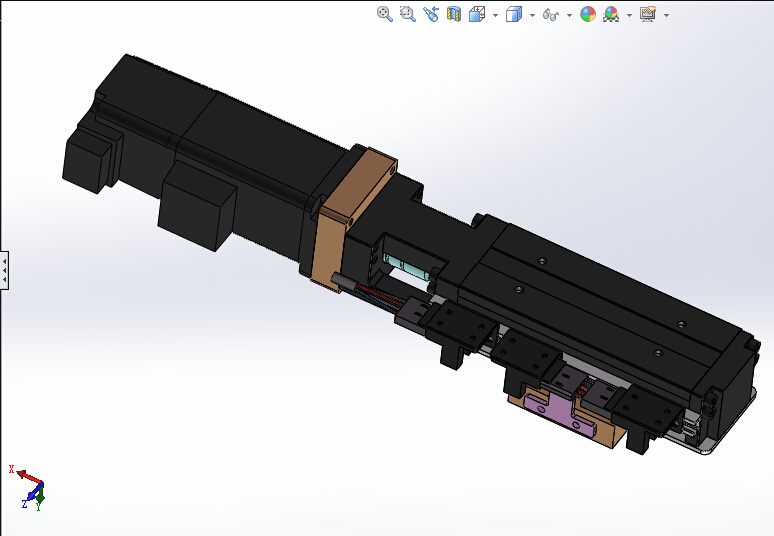Activate the Zoom to Area tool
Image resolution: width=774 pixels, height=536 pixels.
tap(408, 14)
